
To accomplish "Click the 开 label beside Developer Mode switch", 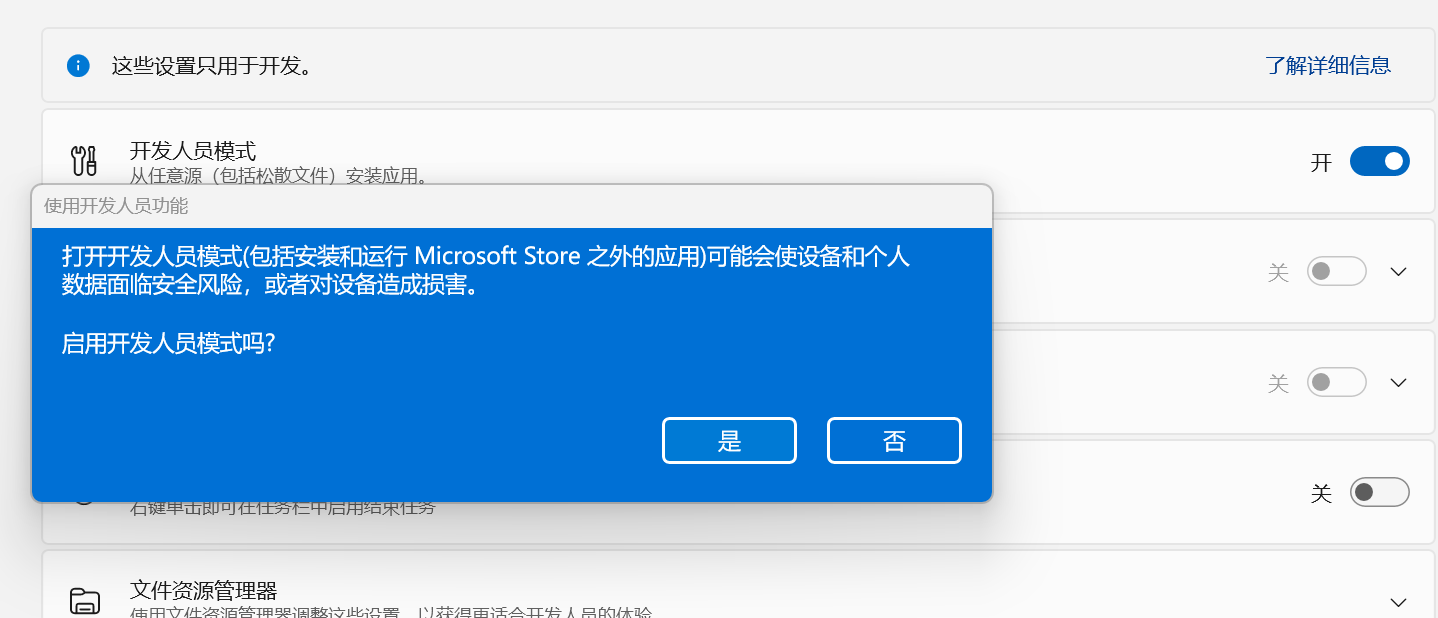I will [x=1321, y=162].
